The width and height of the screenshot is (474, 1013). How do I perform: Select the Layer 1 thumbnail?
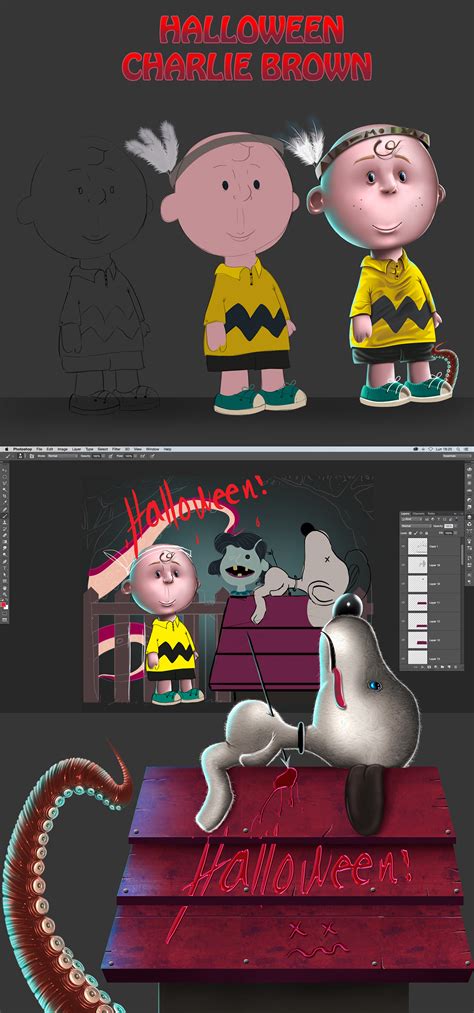tap(418, 546)
